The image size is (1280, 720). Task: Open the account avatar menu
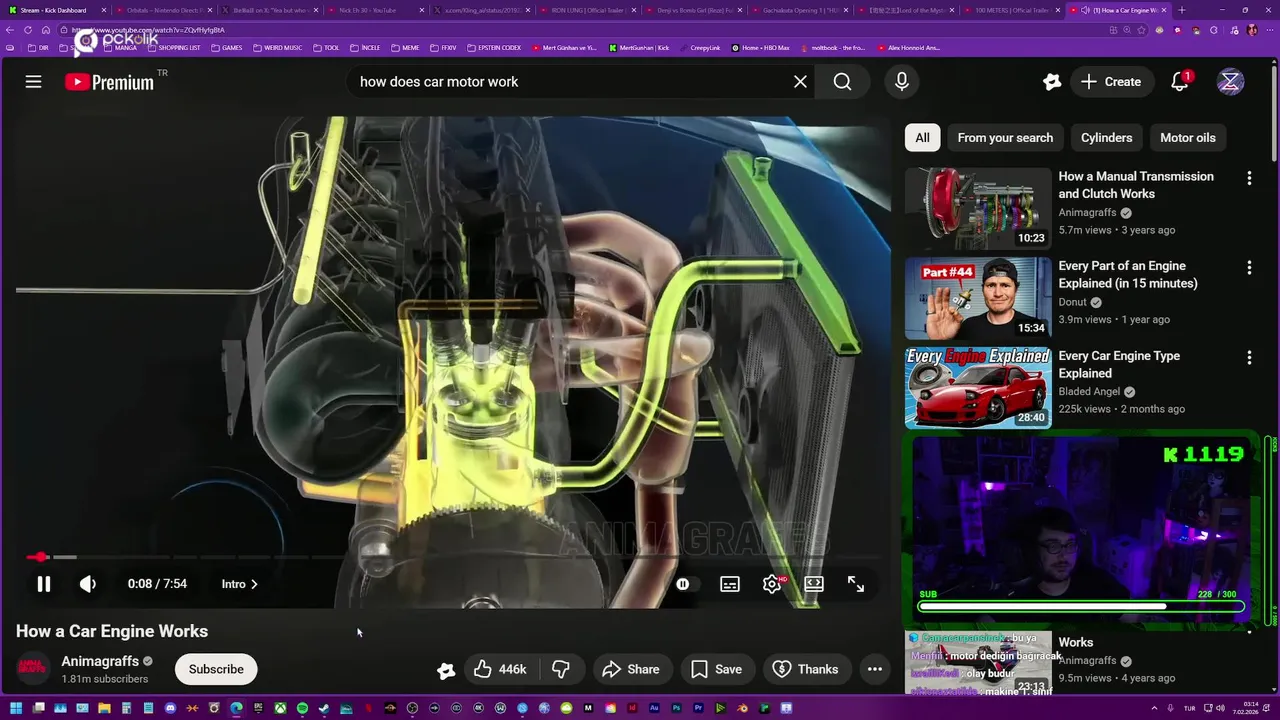click(1230, 82)
